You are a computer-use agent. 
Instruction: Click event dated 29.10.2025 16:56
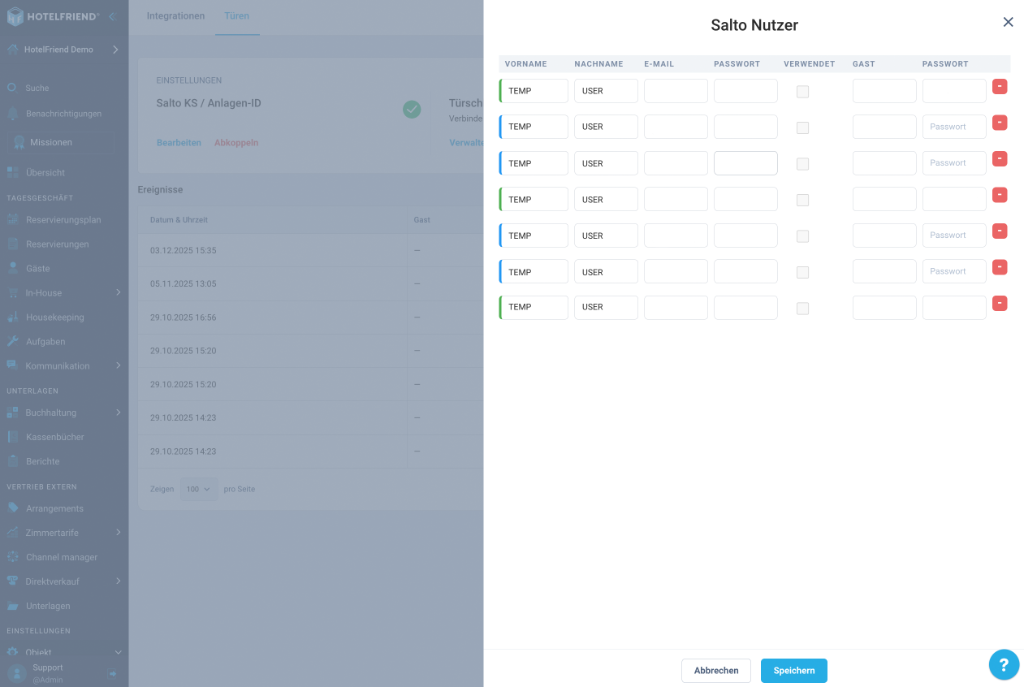coord(183,317)
